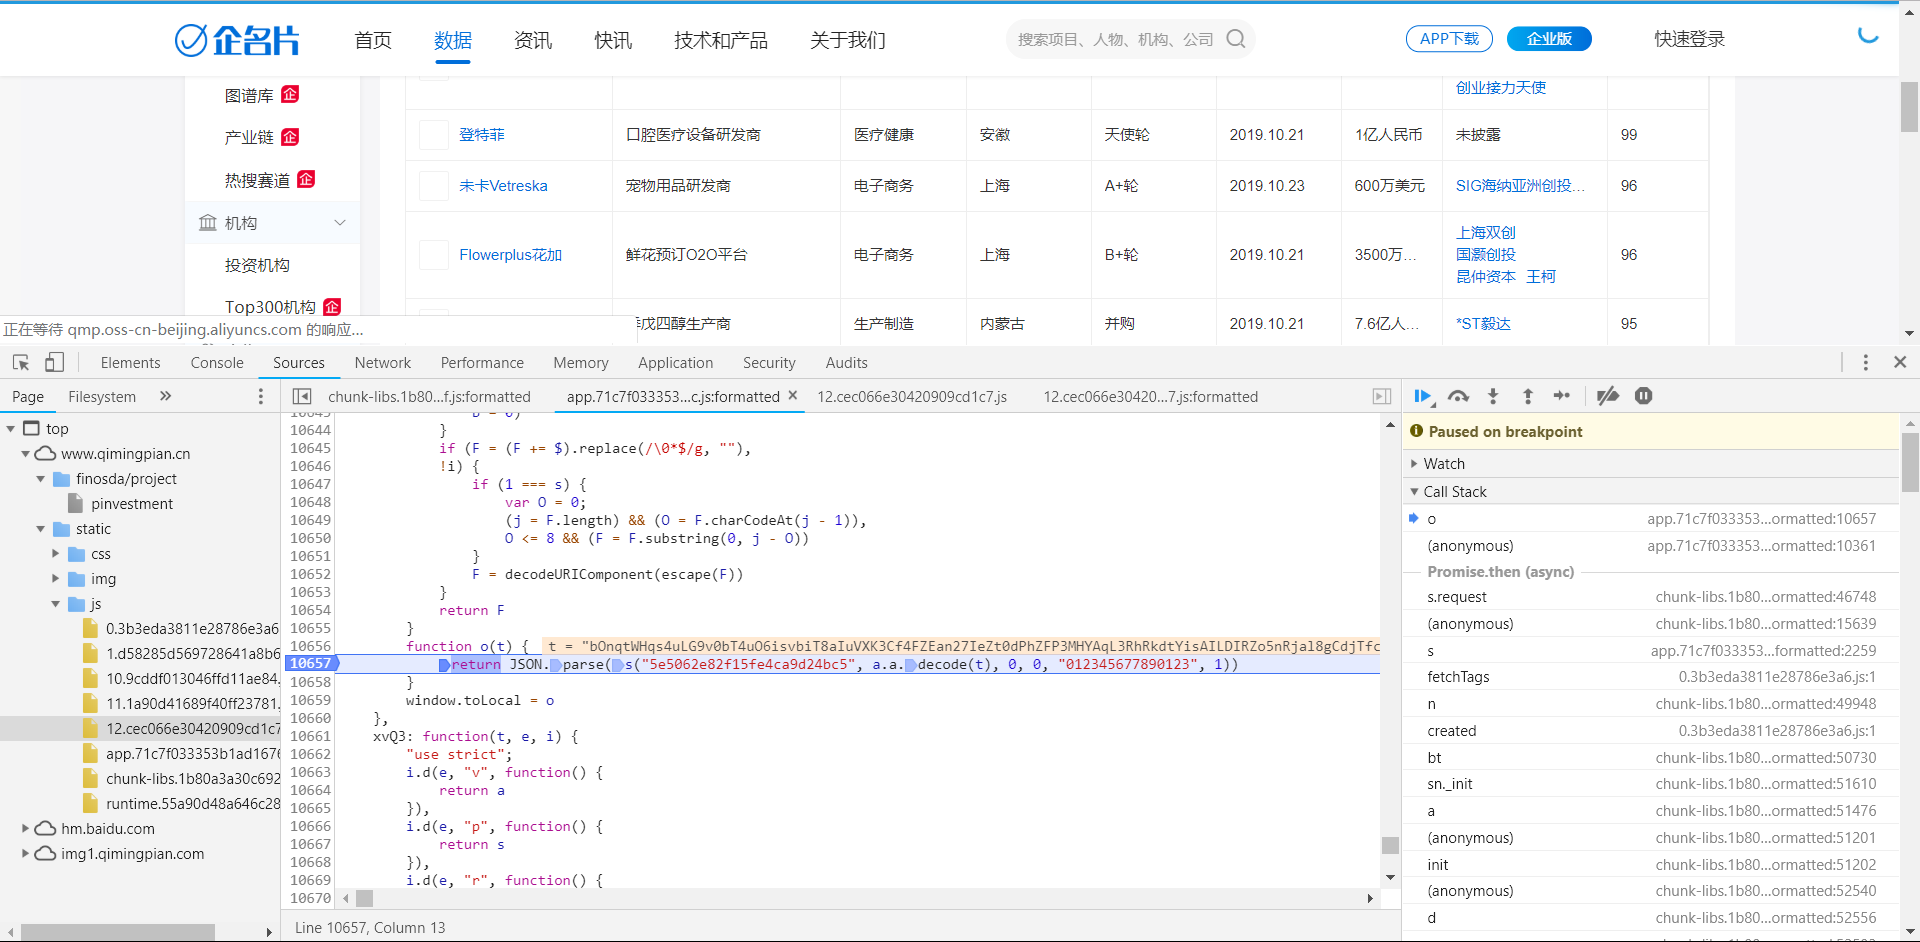Screen dimensions: 1920x942
Task: Collapse the top frame tree node
Action: point(11,429)
